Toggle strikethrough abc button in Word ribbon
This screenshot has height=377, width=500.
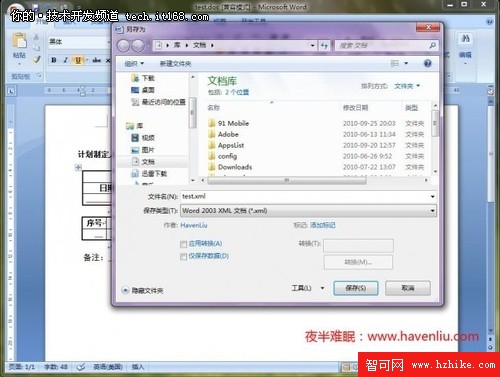97,60
